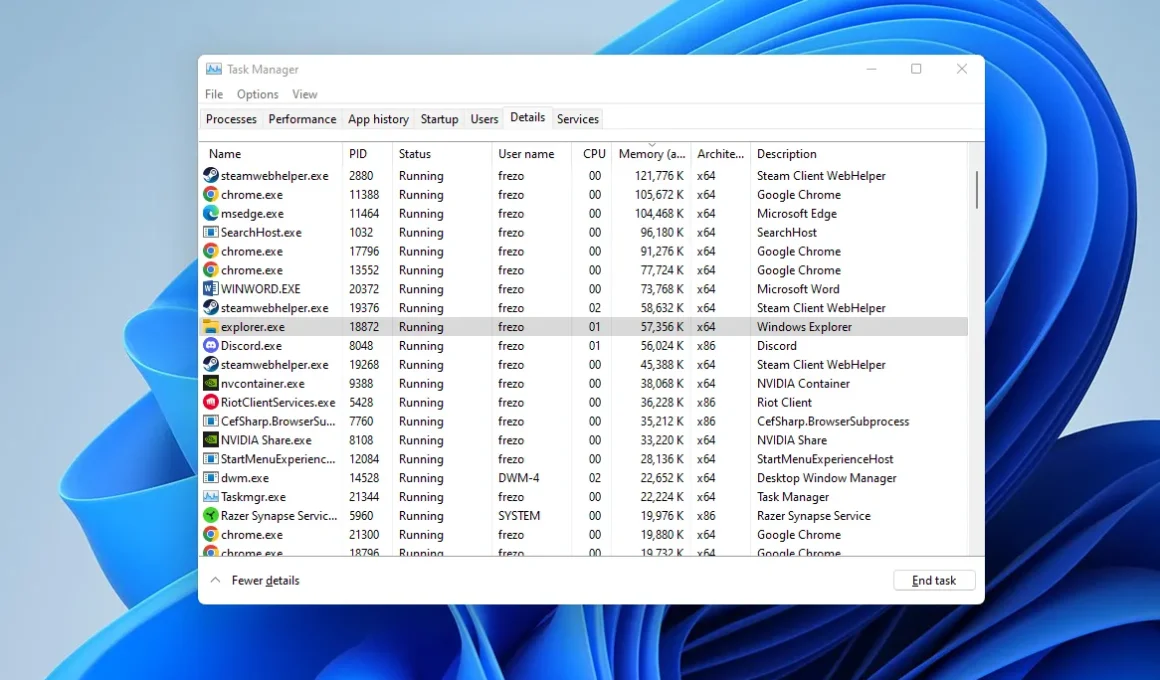This screenshot has height=680, width=1160.
Task: Click the NVIDIA icon beside NVIDIA Share.exe
Action: [x=211, y=440]
